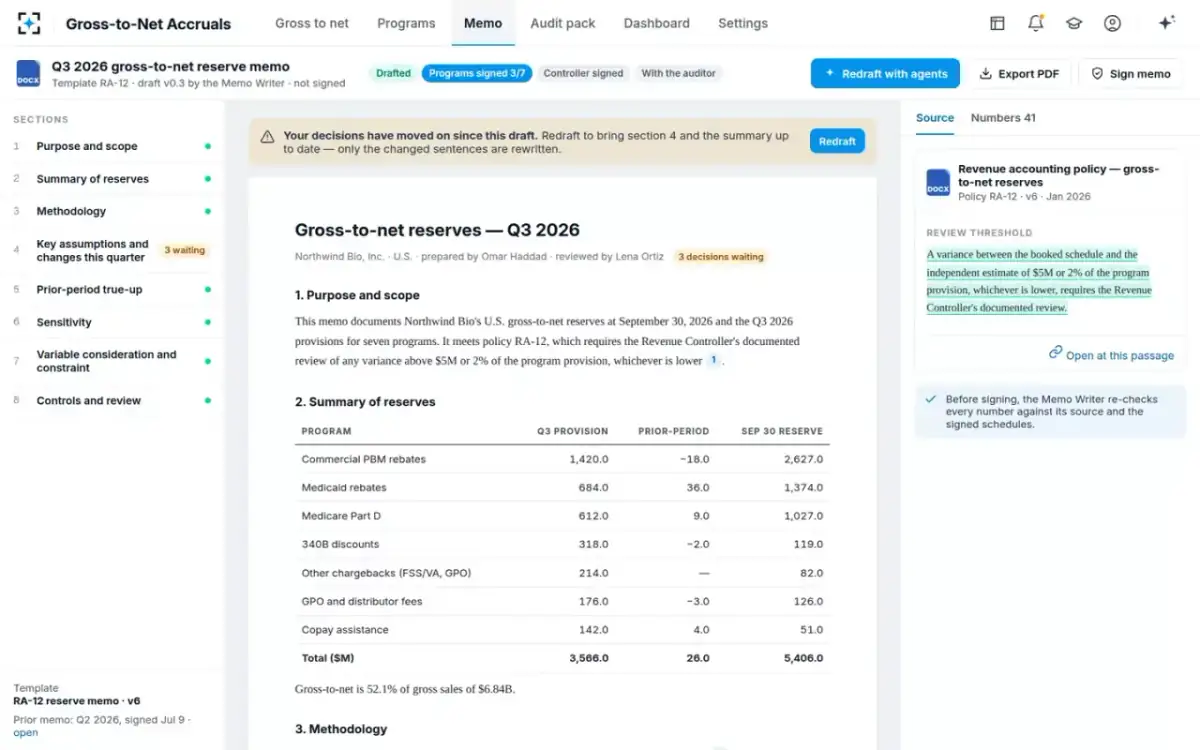1200x750 pixels.
Task: Click the DOCX icon on the policy source card
Action: point(938,182)
